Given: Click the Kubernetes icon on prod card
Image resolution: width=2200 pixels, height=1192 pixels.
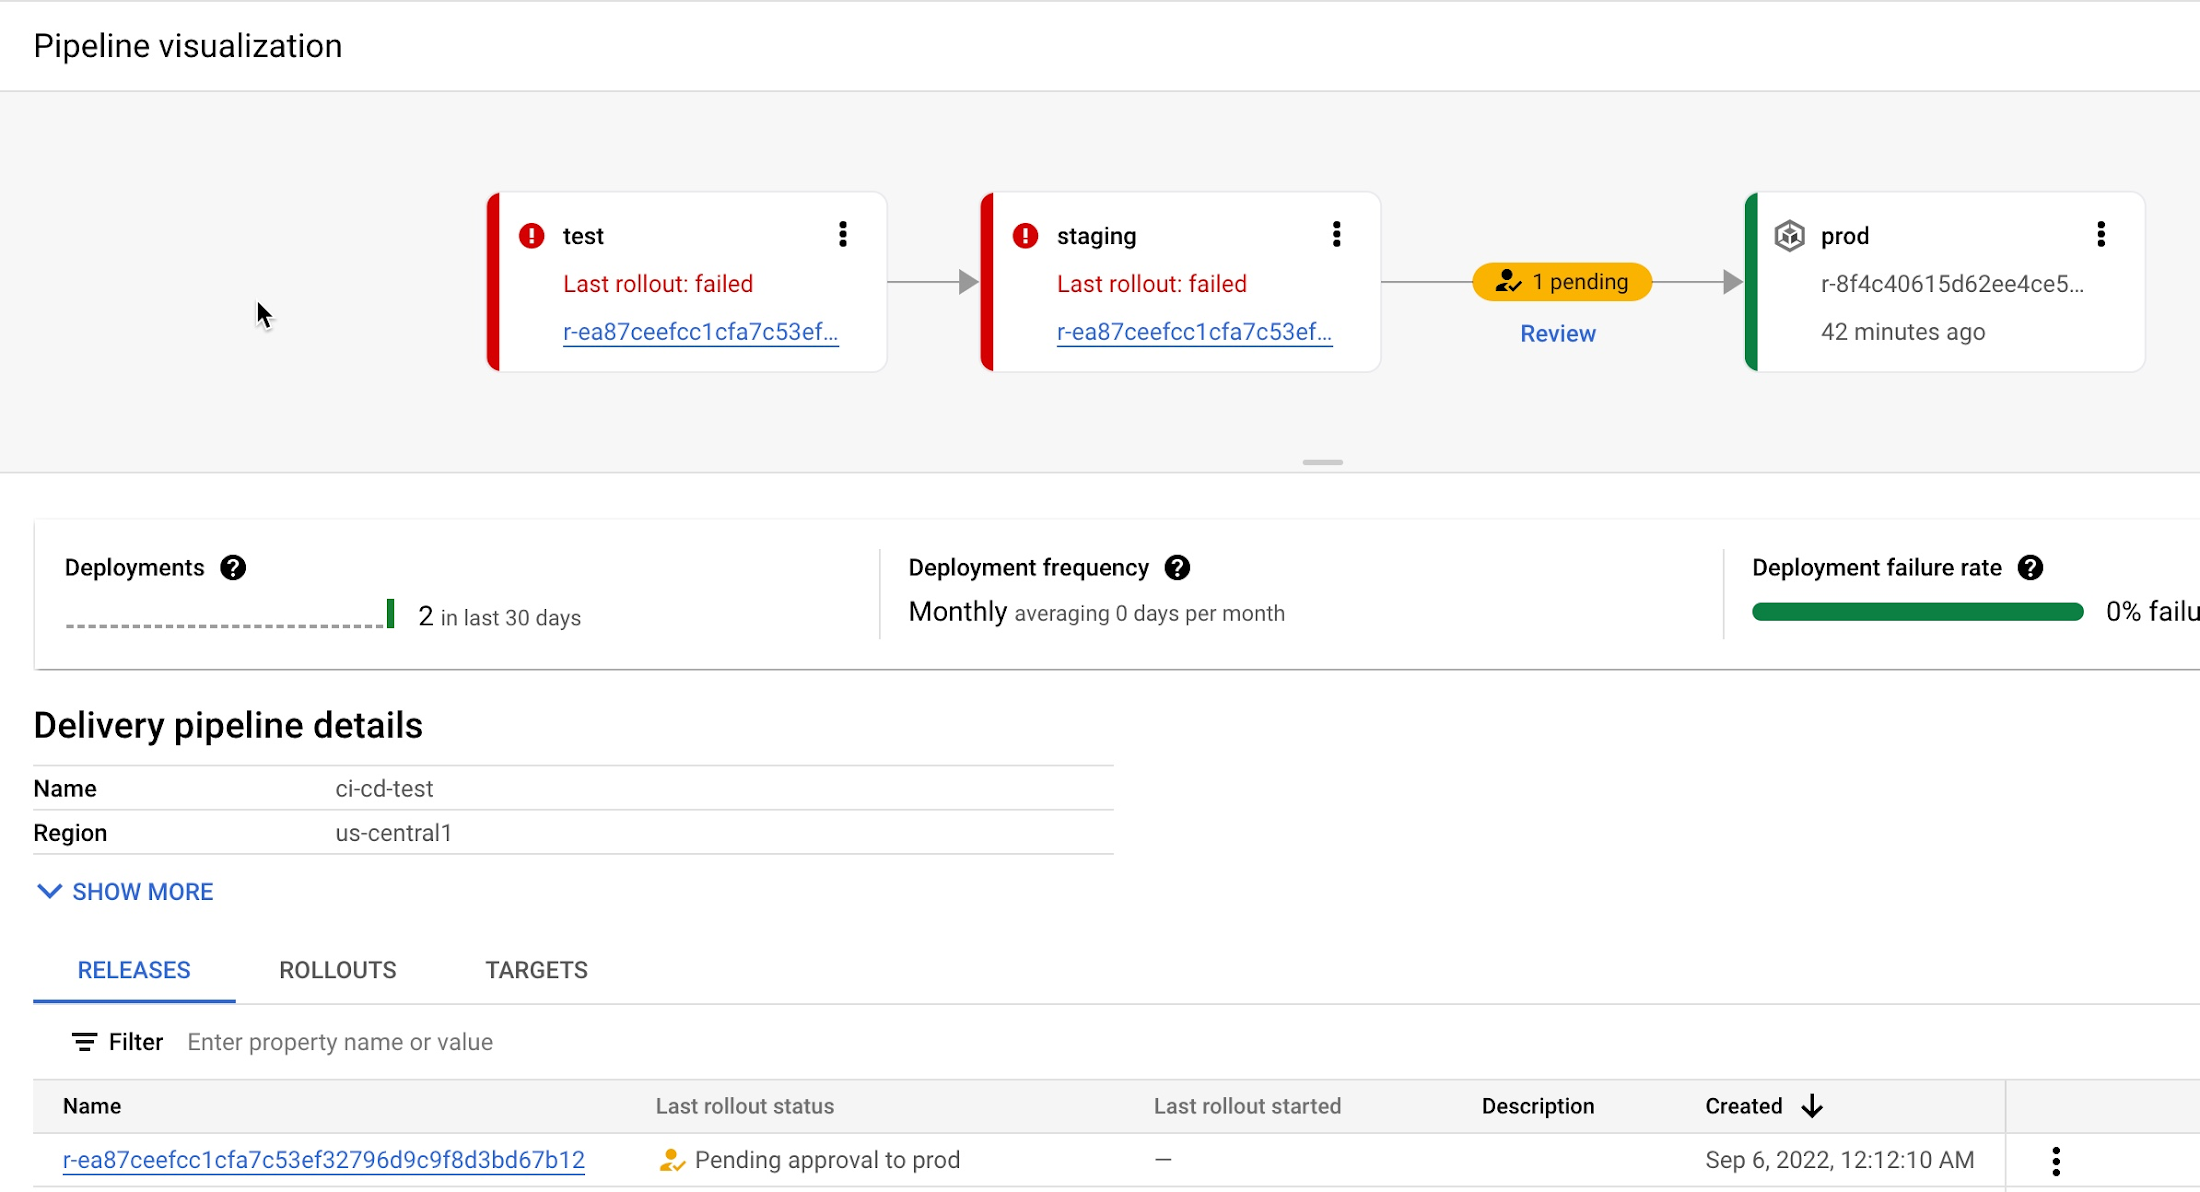Looking at the screenshot, I should tap(1789, 236).
